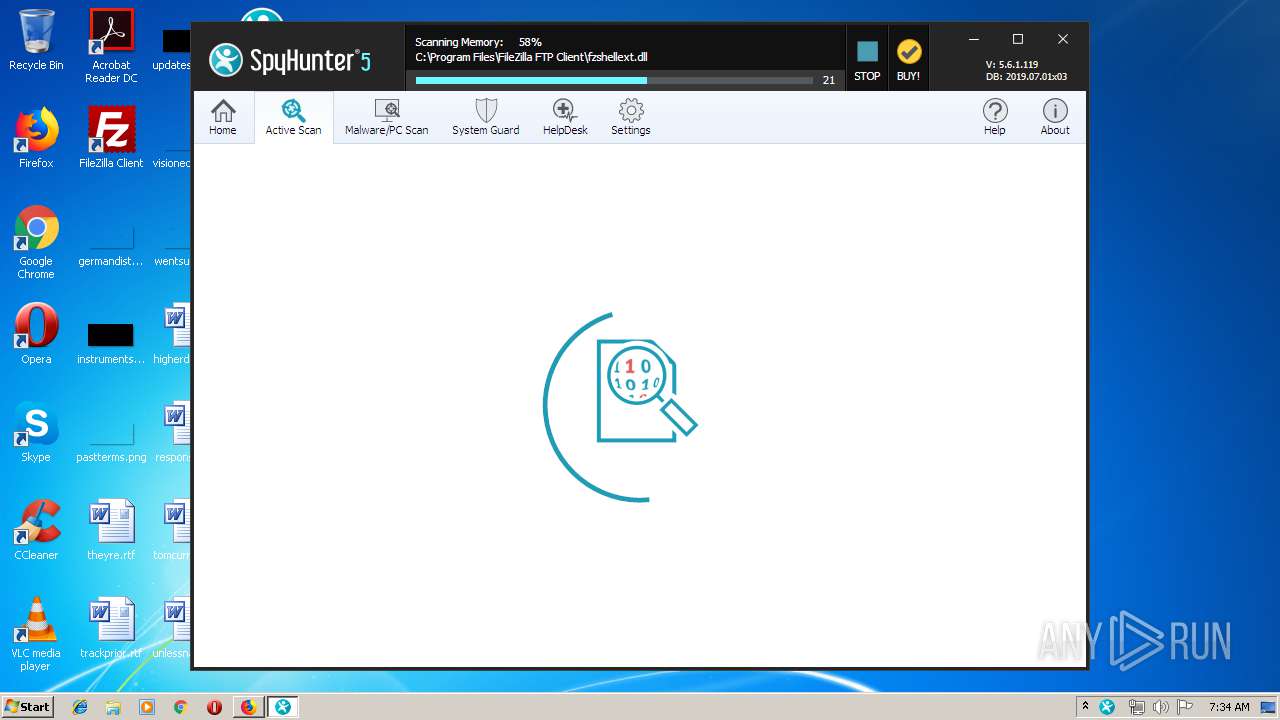Select the Active Scan tab

point(293,117)
